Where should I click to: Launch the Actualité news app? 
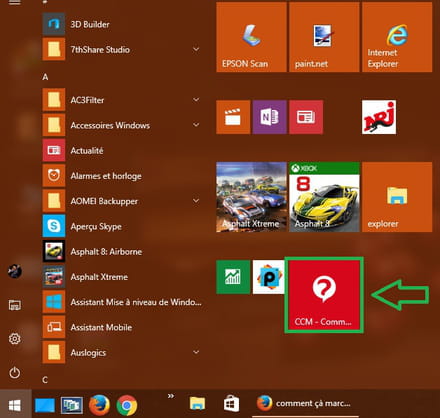tap(122, 151)
